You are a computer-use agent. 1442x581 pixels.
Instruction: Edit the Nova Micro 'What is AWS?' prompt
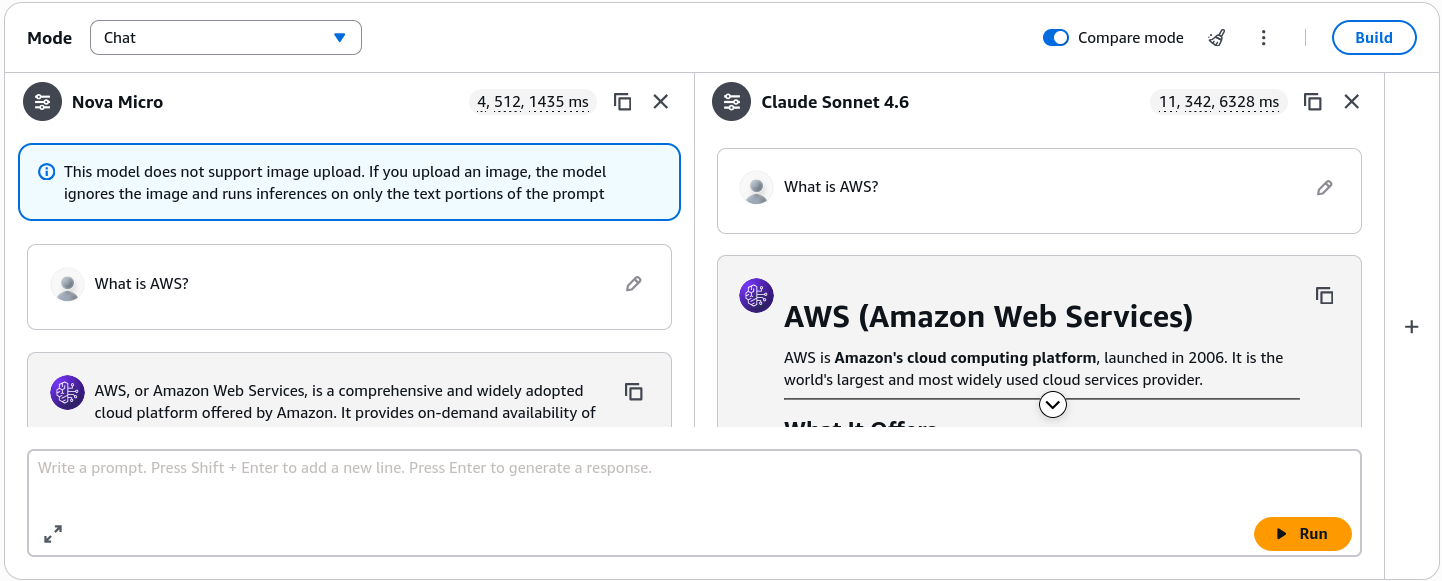coord(633,284)
